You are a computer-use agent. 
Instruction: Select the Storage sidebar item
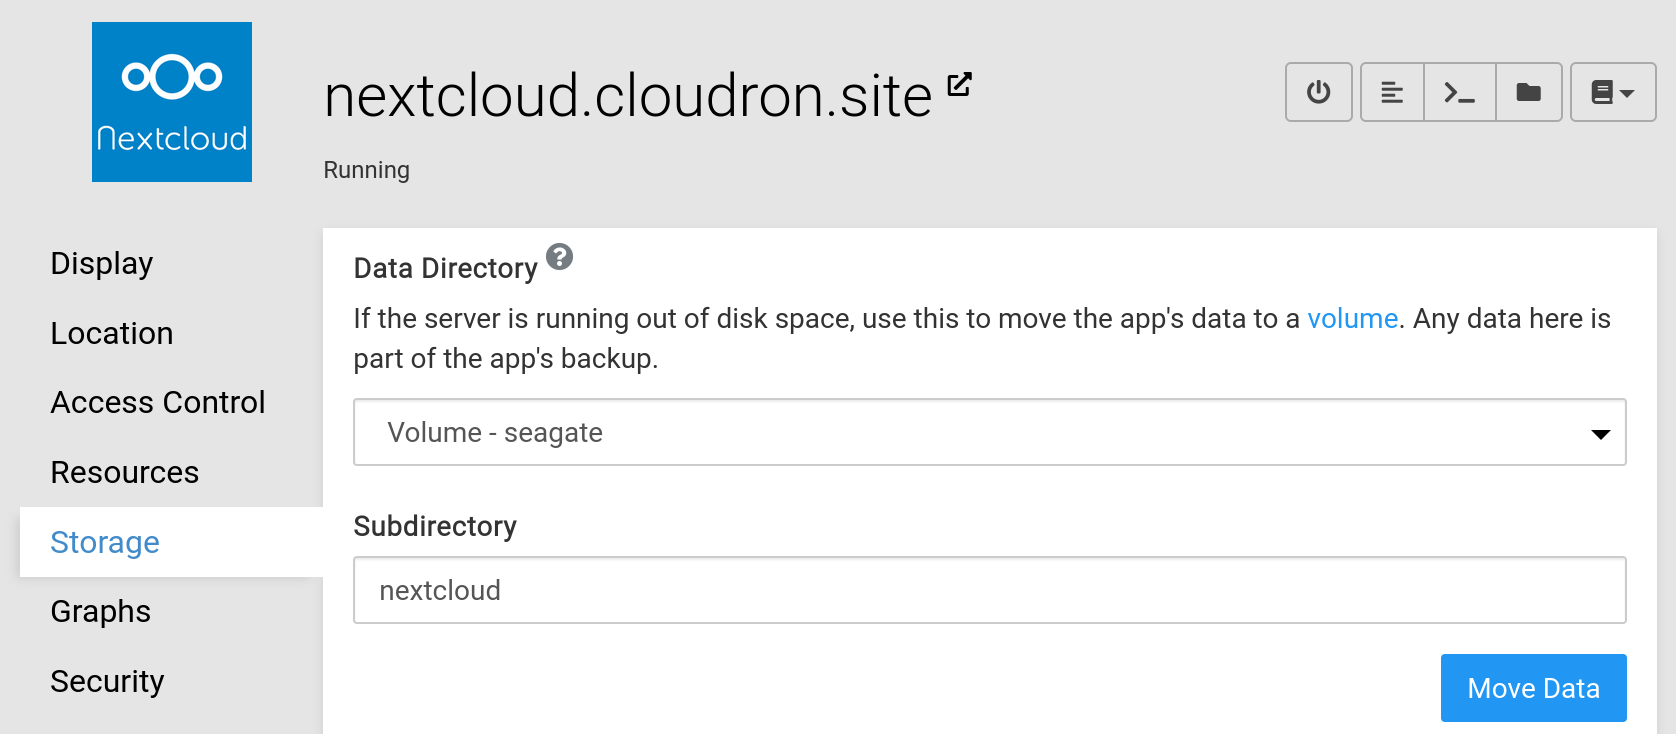coord(105,542)
